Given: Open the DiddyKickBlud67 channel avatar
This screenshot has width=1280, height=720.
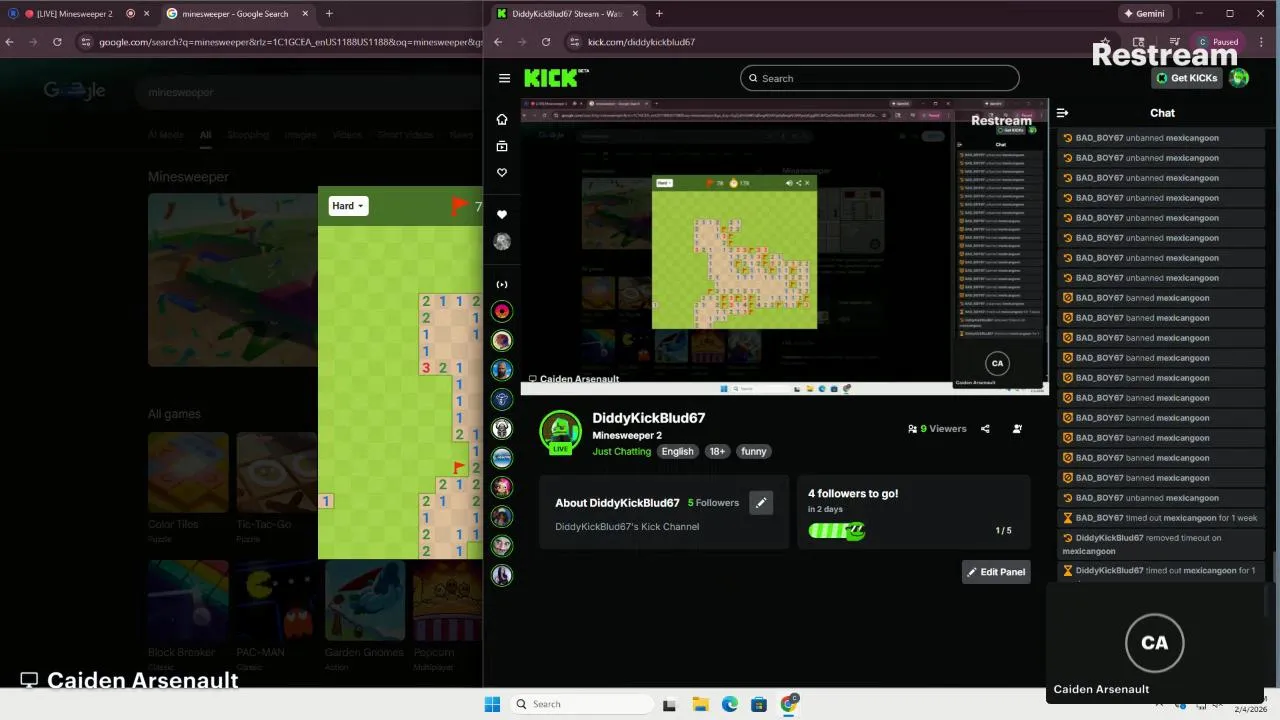Looking at the screenshot, I should coord(560,432).
